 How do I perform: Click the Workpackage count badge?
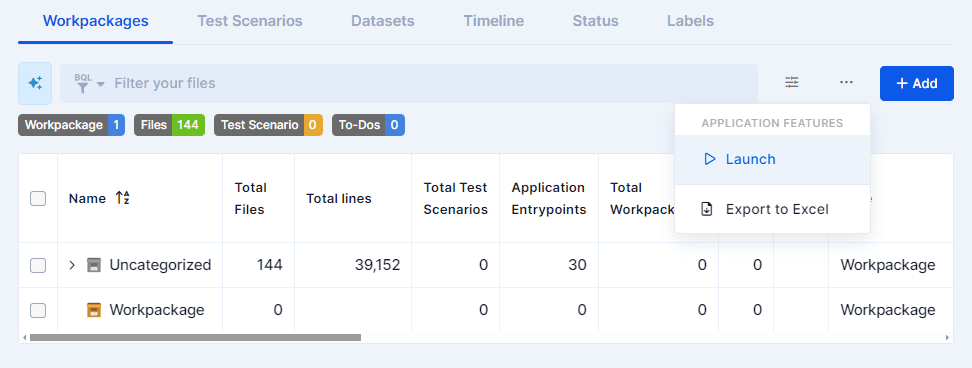tap(71, 125)
